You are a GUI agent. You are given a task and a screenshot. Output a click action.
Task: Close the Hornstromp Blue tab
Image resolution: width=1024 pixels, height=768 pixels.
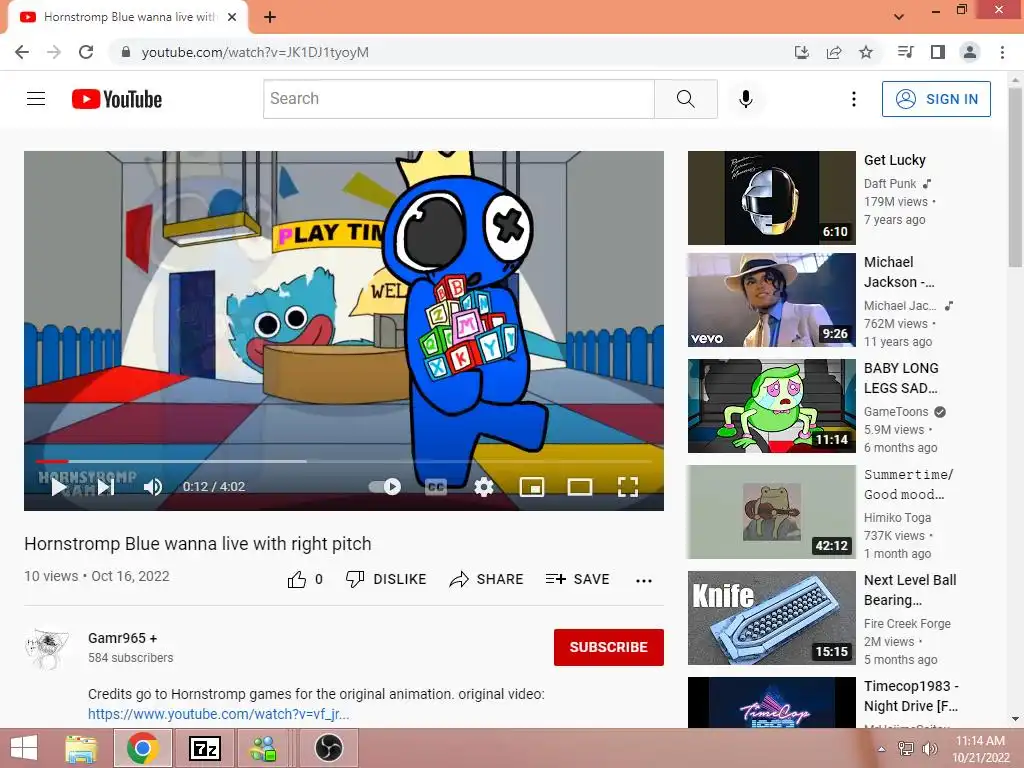pos(232,17)
